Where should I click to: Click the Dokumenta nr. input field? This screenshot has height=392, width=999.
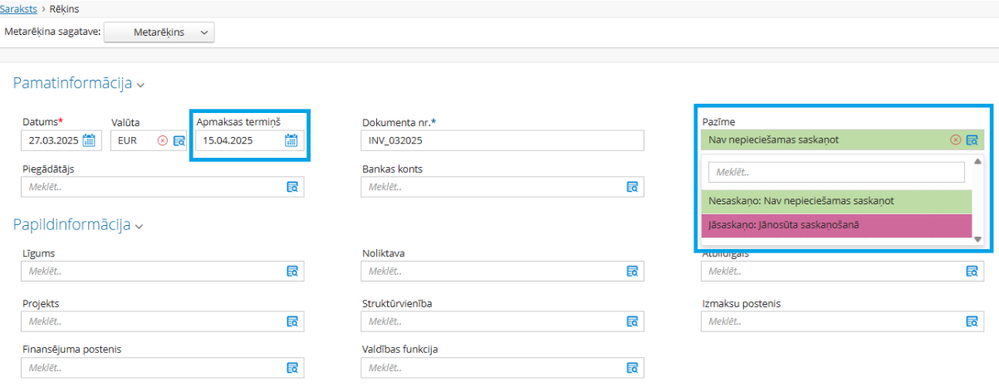pos(503,141)
